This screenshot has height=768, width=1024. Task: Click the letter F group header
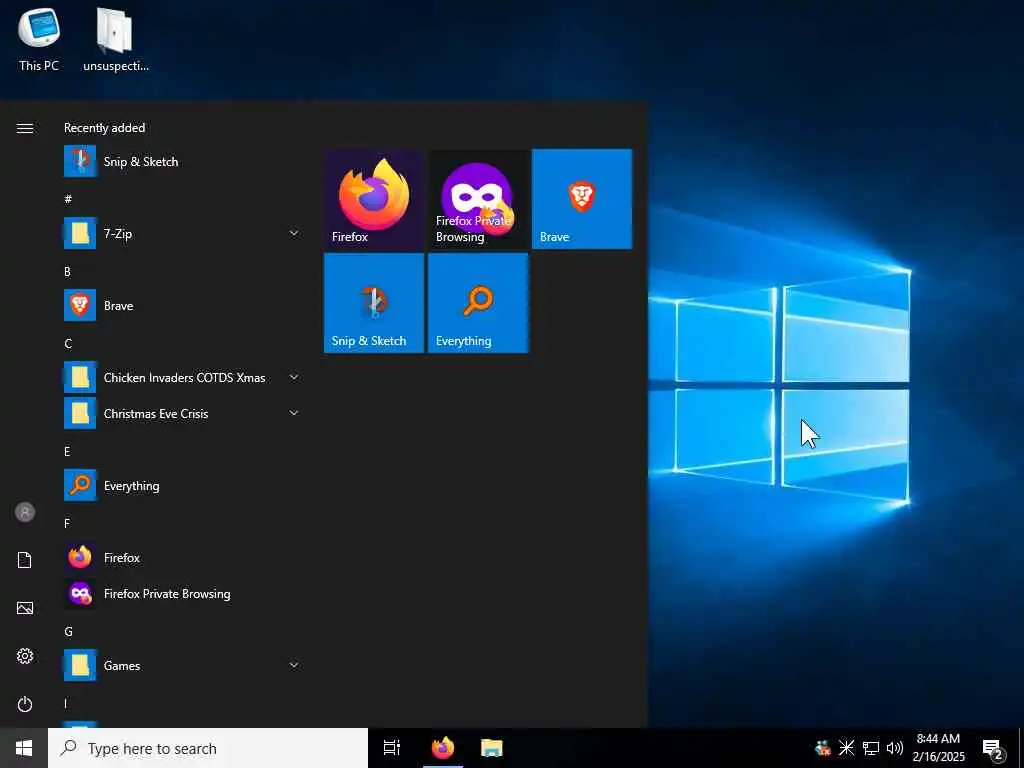pos(67,524)
